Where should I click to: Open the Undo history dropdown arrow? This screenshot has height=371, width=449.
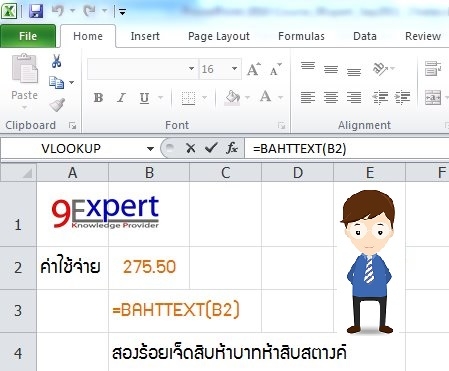point(72,11)
